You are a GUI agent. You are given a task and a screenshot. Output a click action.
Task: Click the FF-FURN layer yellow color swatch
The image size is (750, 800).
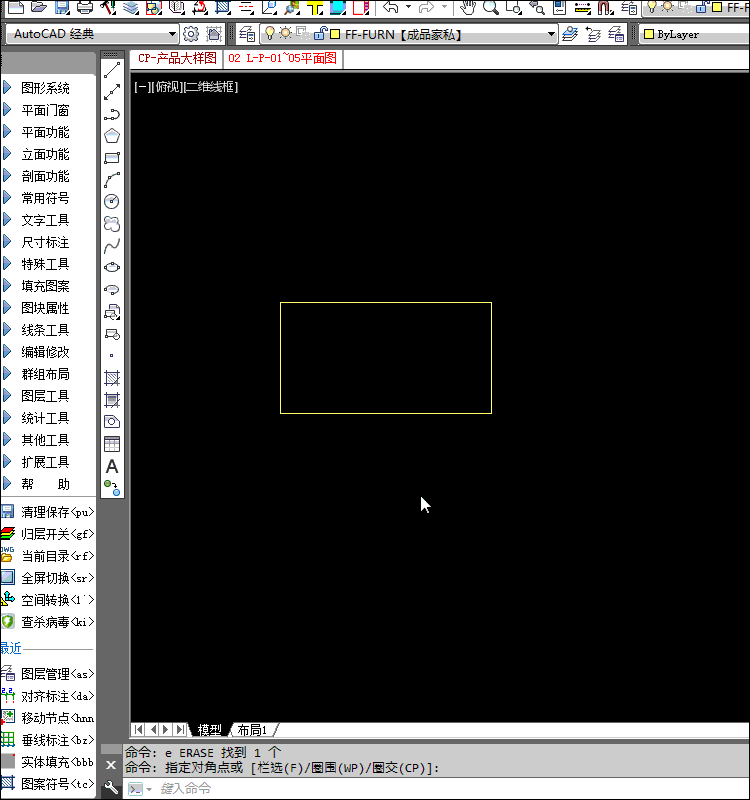335,34
